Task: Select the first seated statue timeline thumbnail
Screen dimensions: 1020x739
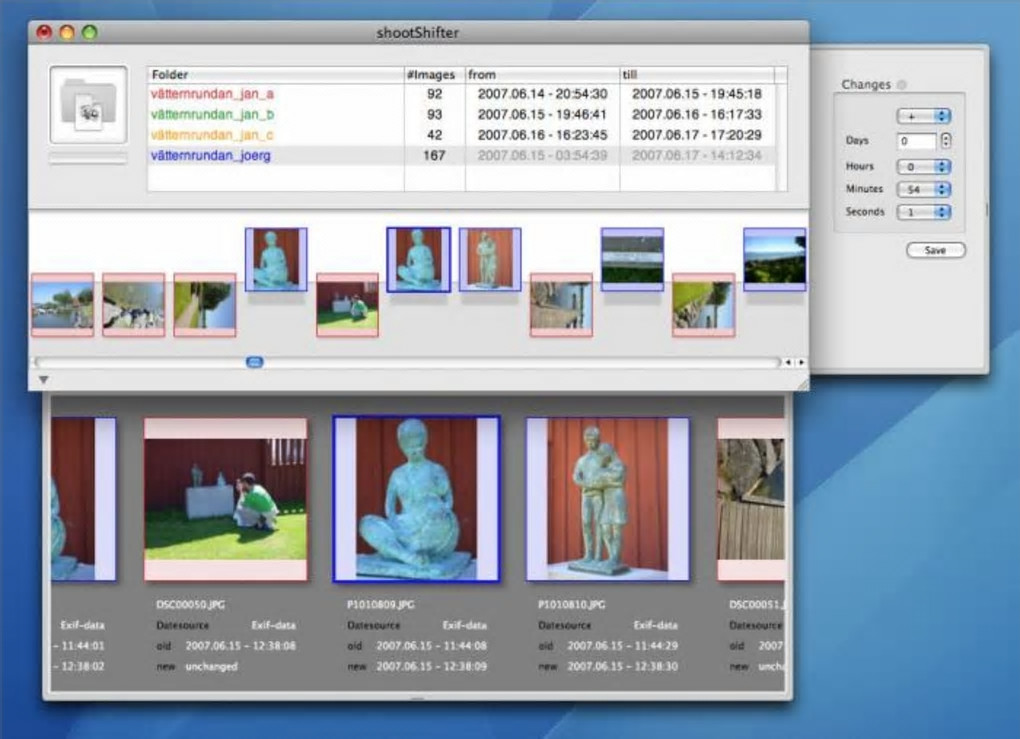Action: [276, 259]
